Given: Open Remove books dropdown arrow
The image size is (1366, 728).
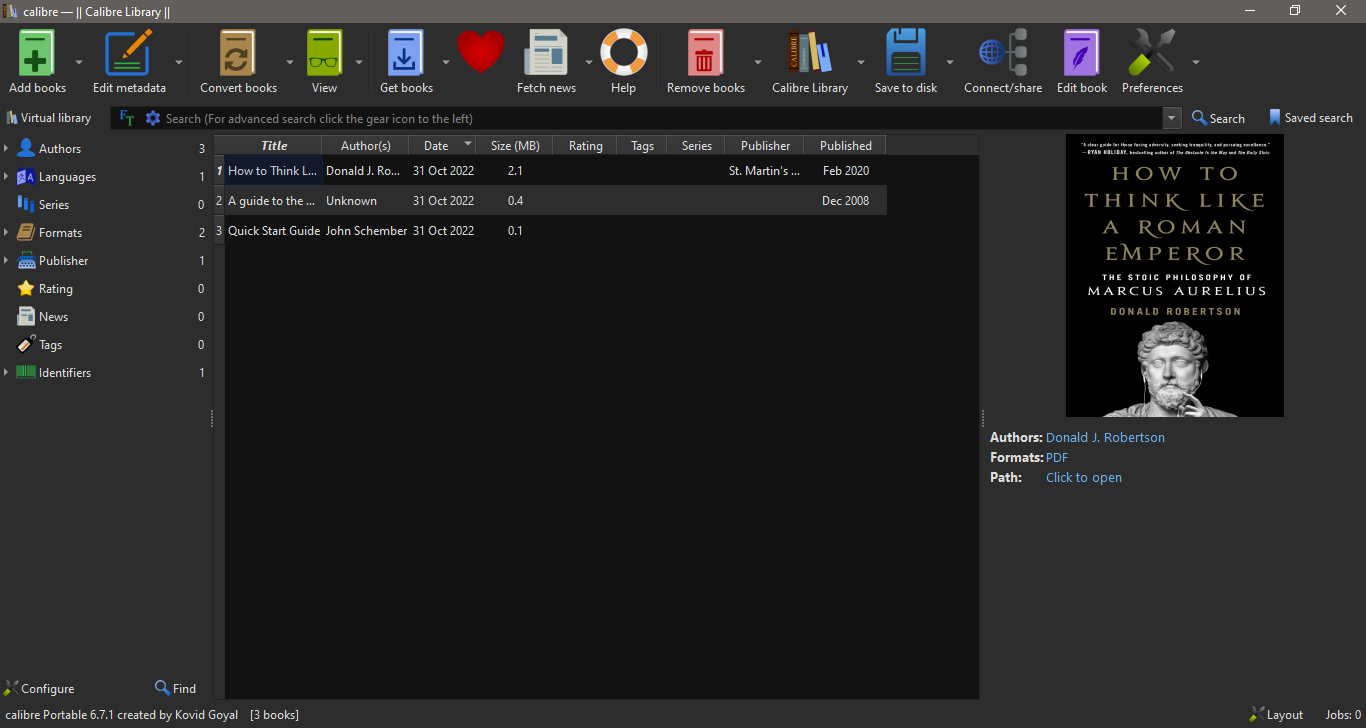Looking at the screenshot, I should pos(758,61).
